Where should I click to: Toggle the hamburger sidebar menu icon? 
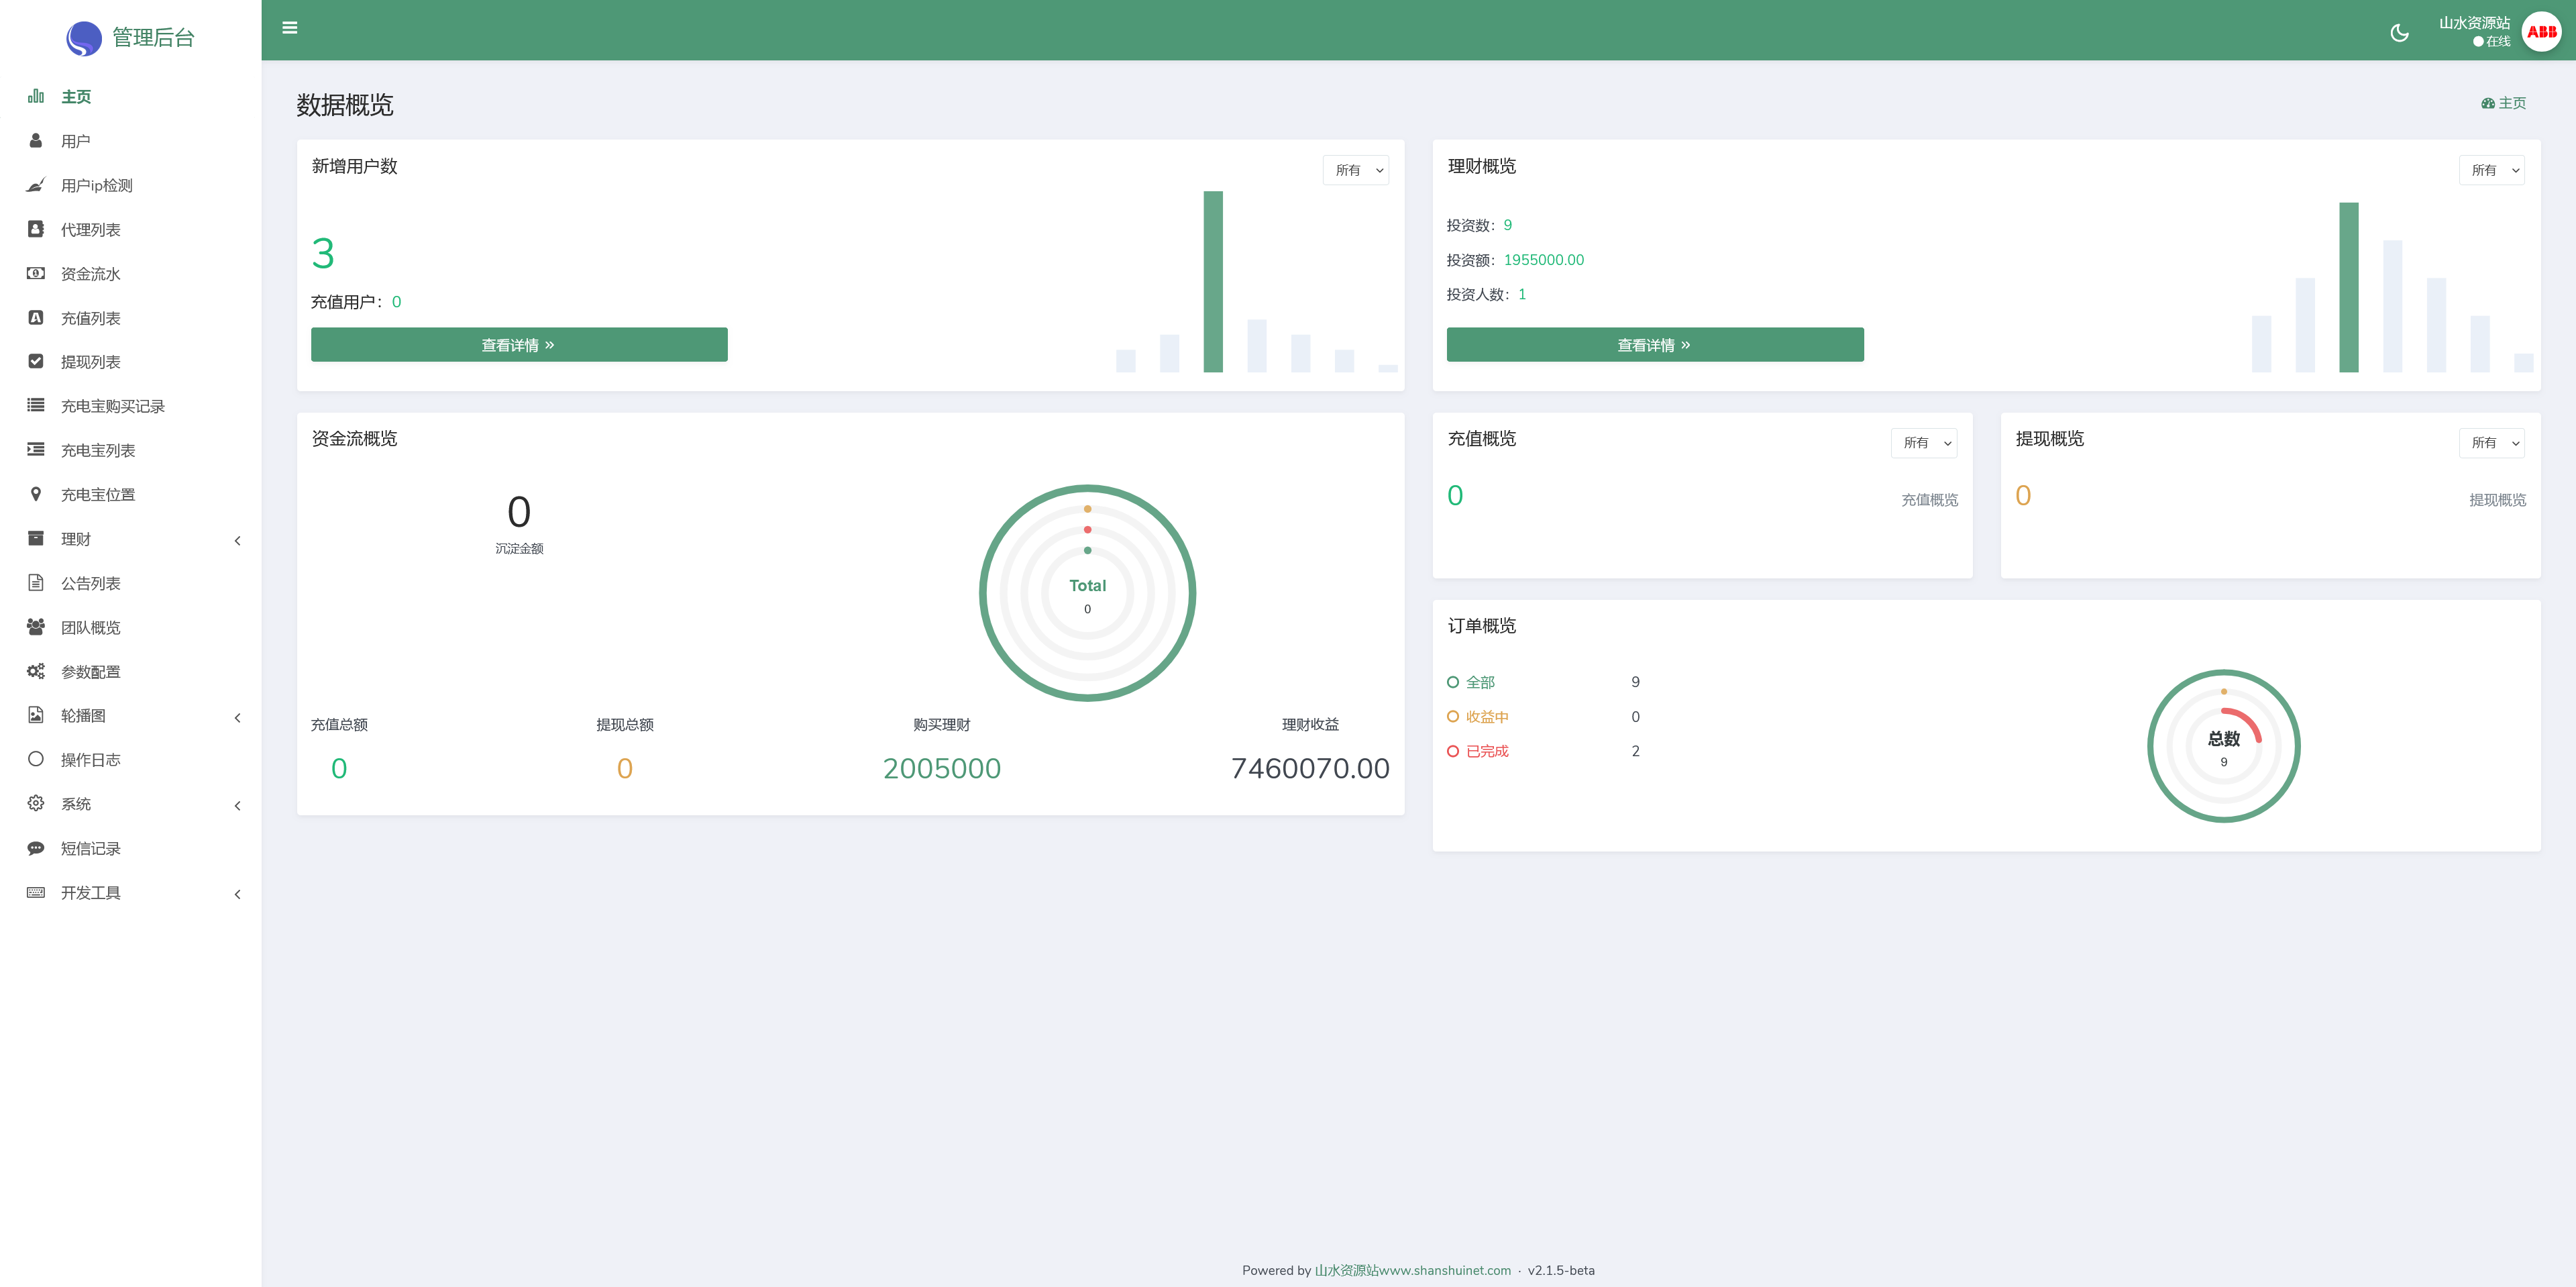click(x=290, y=28)
